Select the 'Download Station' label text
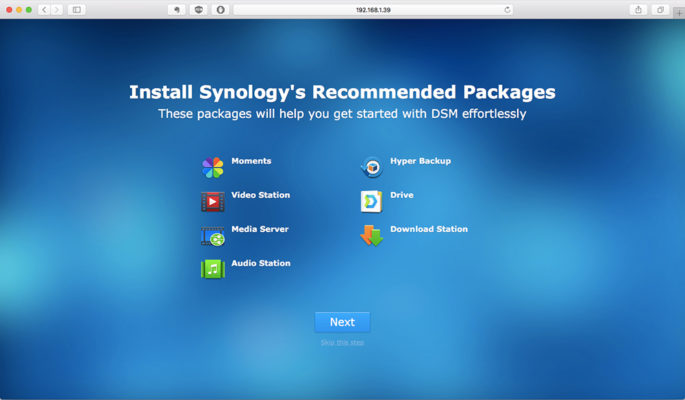The width and height of the screenshot is (685, 400). (x=429, y=229)
